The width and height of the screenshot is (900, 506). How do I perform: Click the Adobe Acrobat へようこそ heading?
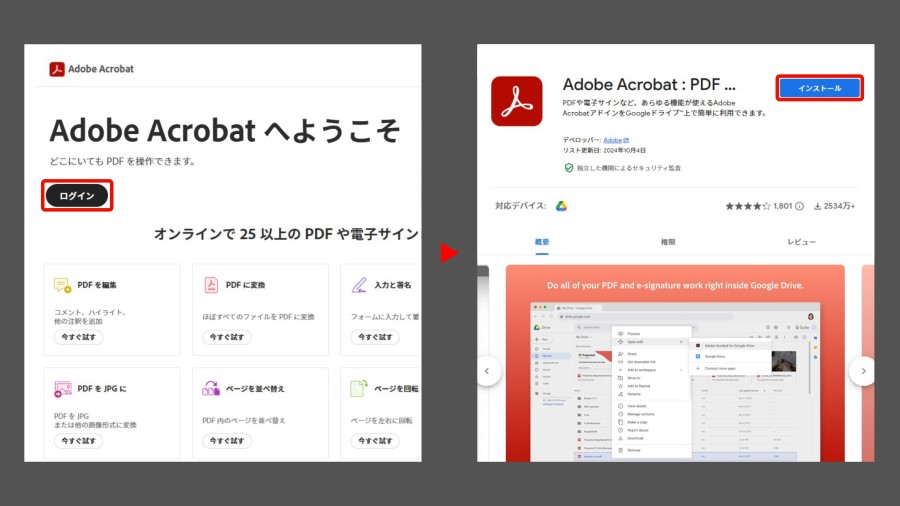[224, 130]
